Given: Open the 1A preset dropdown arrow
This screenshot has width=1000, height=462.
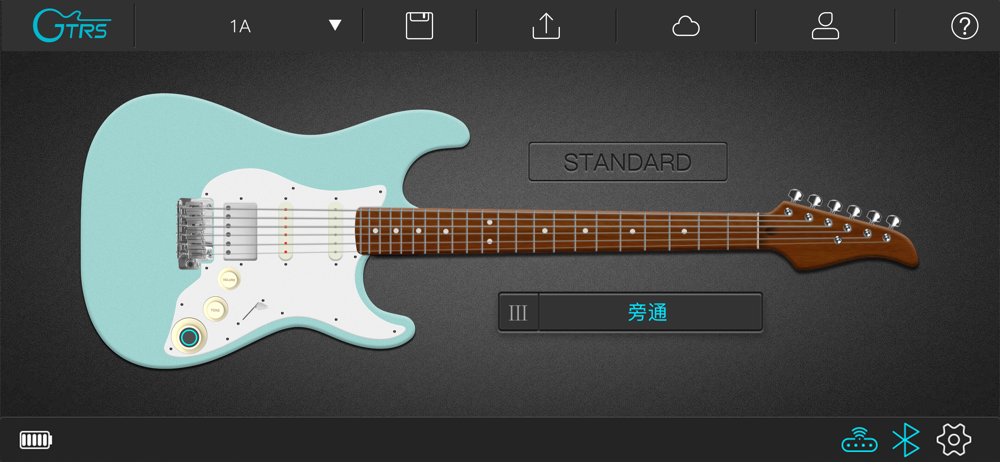Looking at the screenshot, I should point(335,26).
